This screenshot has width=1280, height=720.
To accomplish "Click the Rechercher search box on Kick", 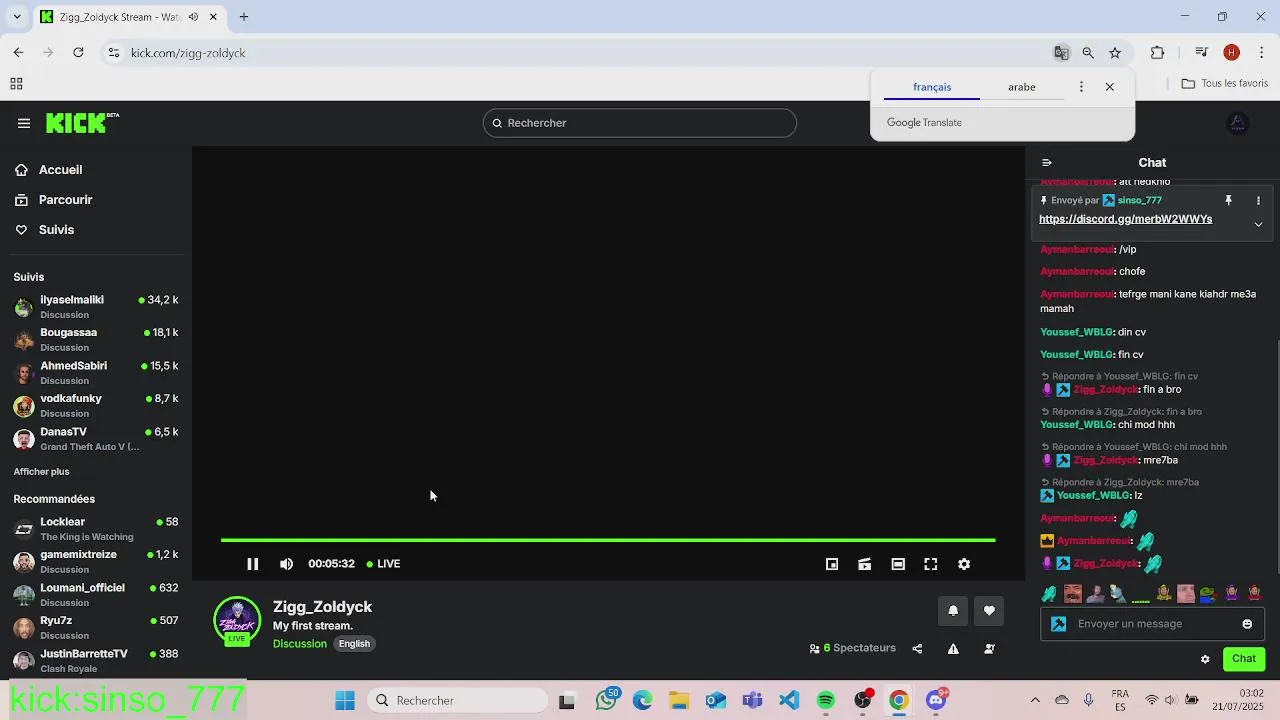I will point(640,123).
